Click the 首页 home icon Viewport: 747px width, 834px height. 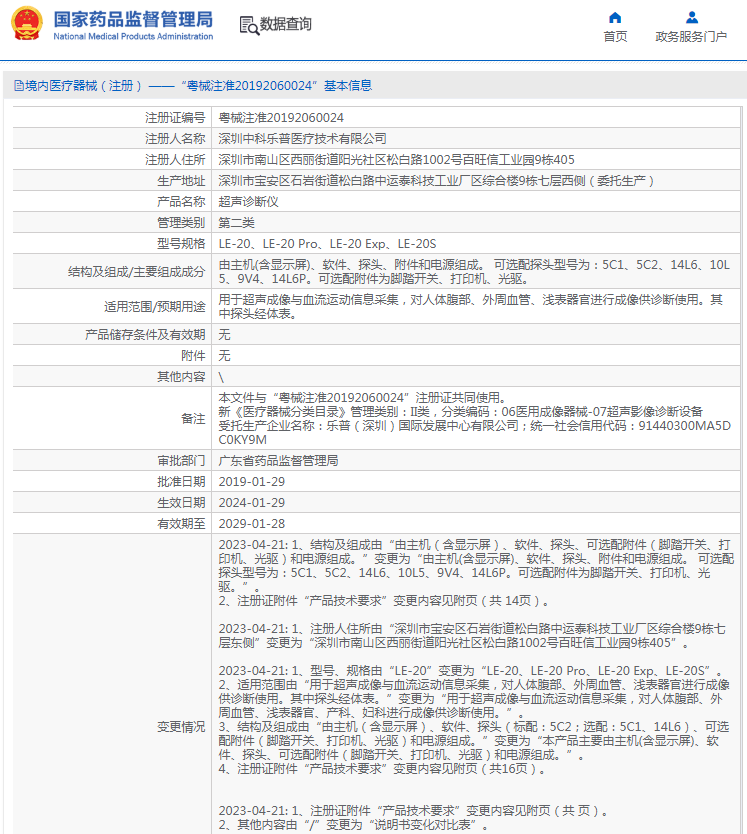pyautogui.click(x=615, y=18)
